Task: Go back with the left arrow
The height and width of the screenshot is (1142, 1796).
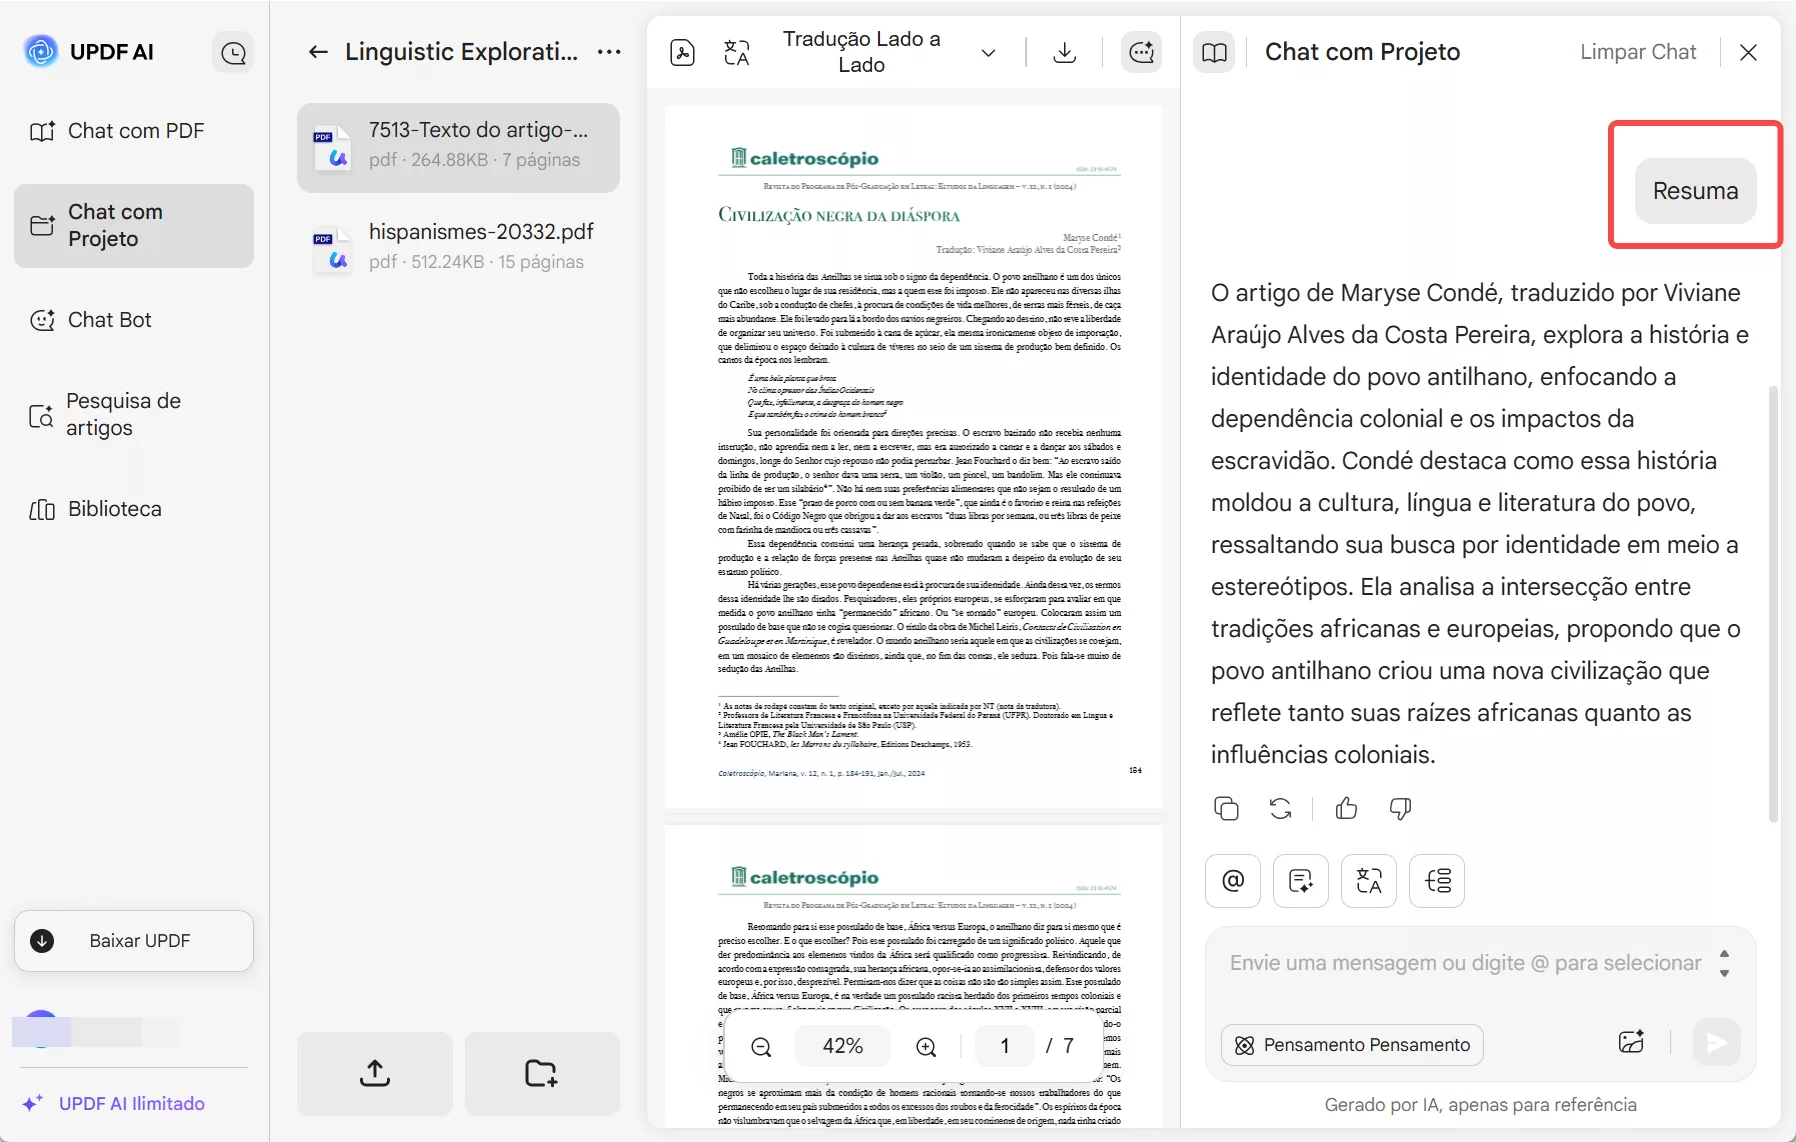Action: coord(318,52)
